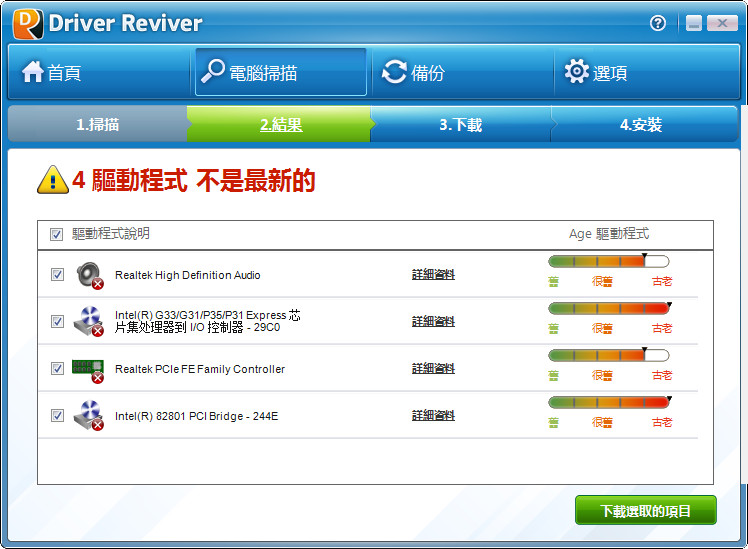The height and width of the screenshot is (549, 748).
Task: Click the backup refresh-arrows icon
Action: point(394,72)
